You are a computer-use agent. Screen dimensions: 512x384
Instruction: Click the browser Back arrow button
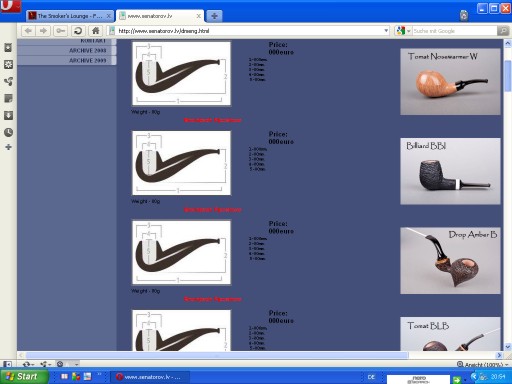[28, 31]
